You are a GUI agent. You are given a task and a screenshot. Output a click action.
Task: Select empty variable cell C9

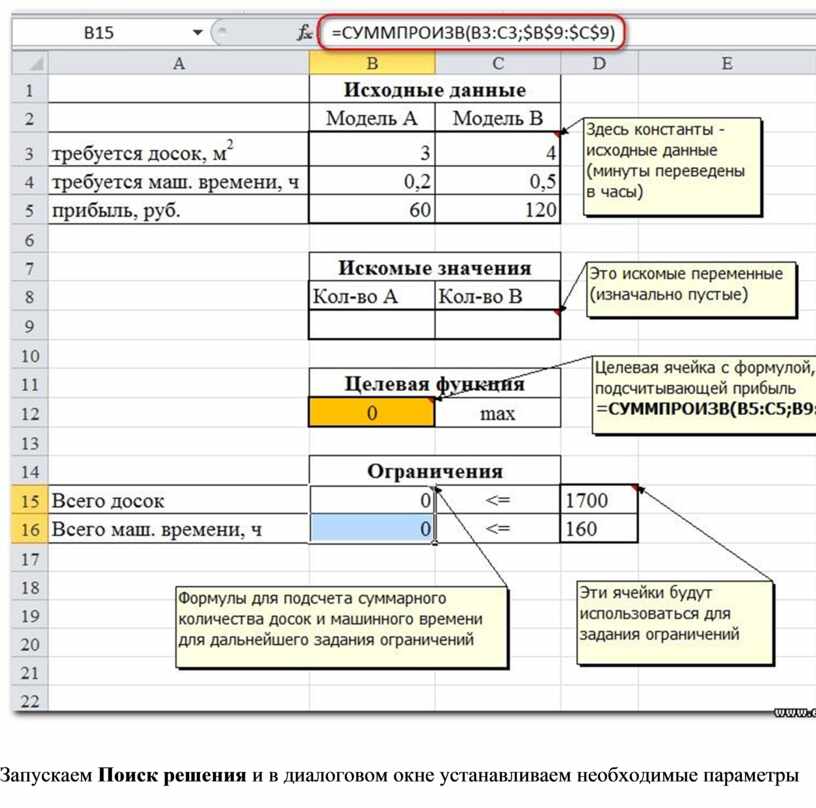[x=498, y=325]
